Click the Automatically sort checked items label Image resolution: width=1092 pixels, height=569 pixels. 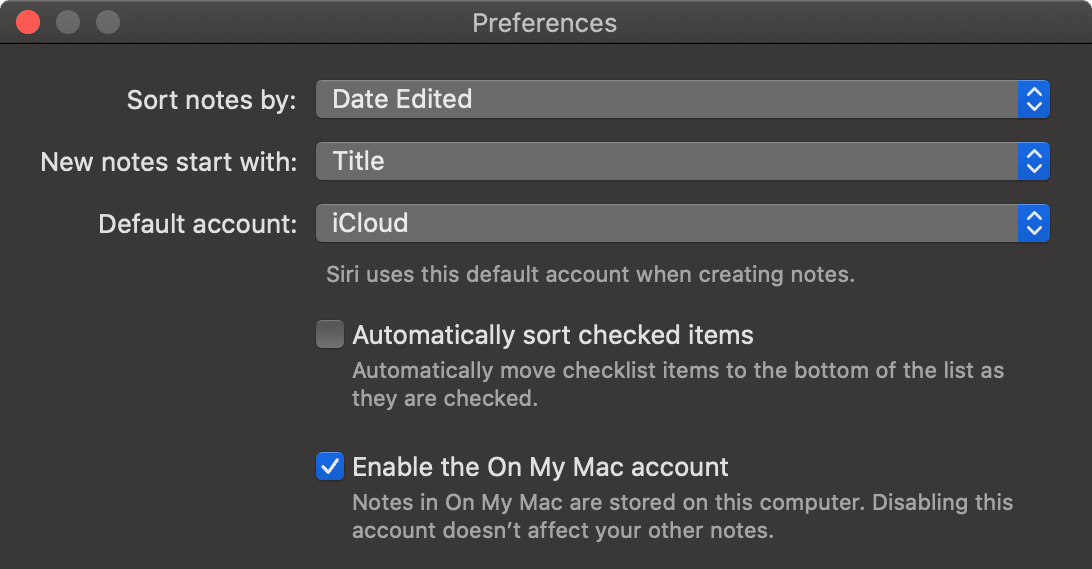pos(552,334)
